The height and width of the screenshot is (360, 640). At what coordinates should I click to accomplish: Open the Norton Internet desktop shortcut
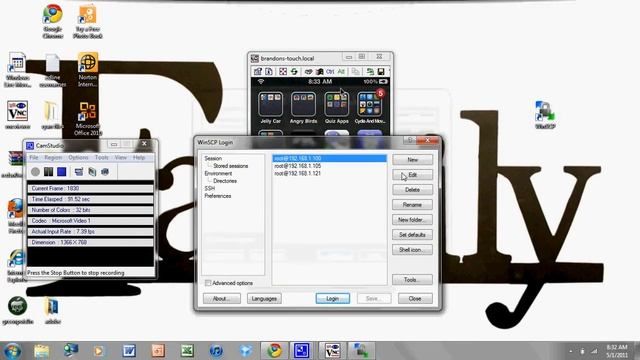88,69
